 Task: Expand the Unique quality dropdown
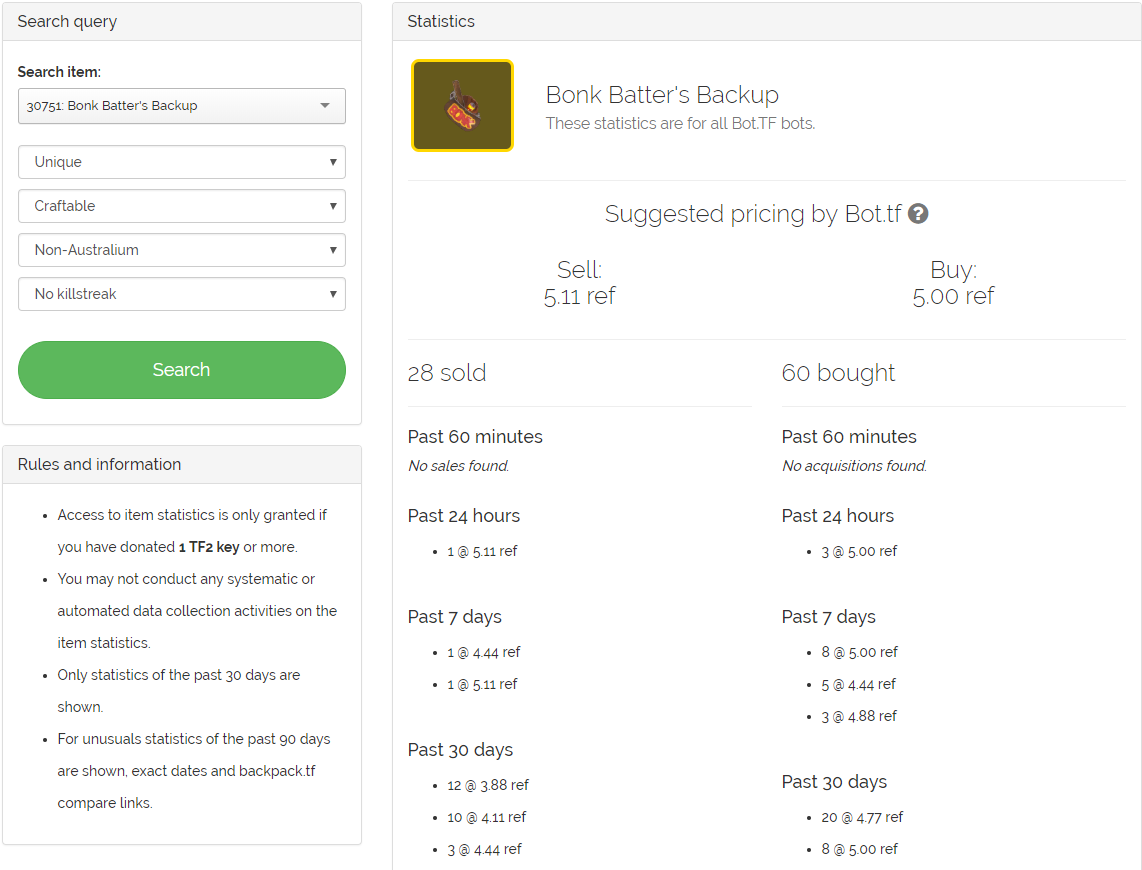(x=182, y=162)
